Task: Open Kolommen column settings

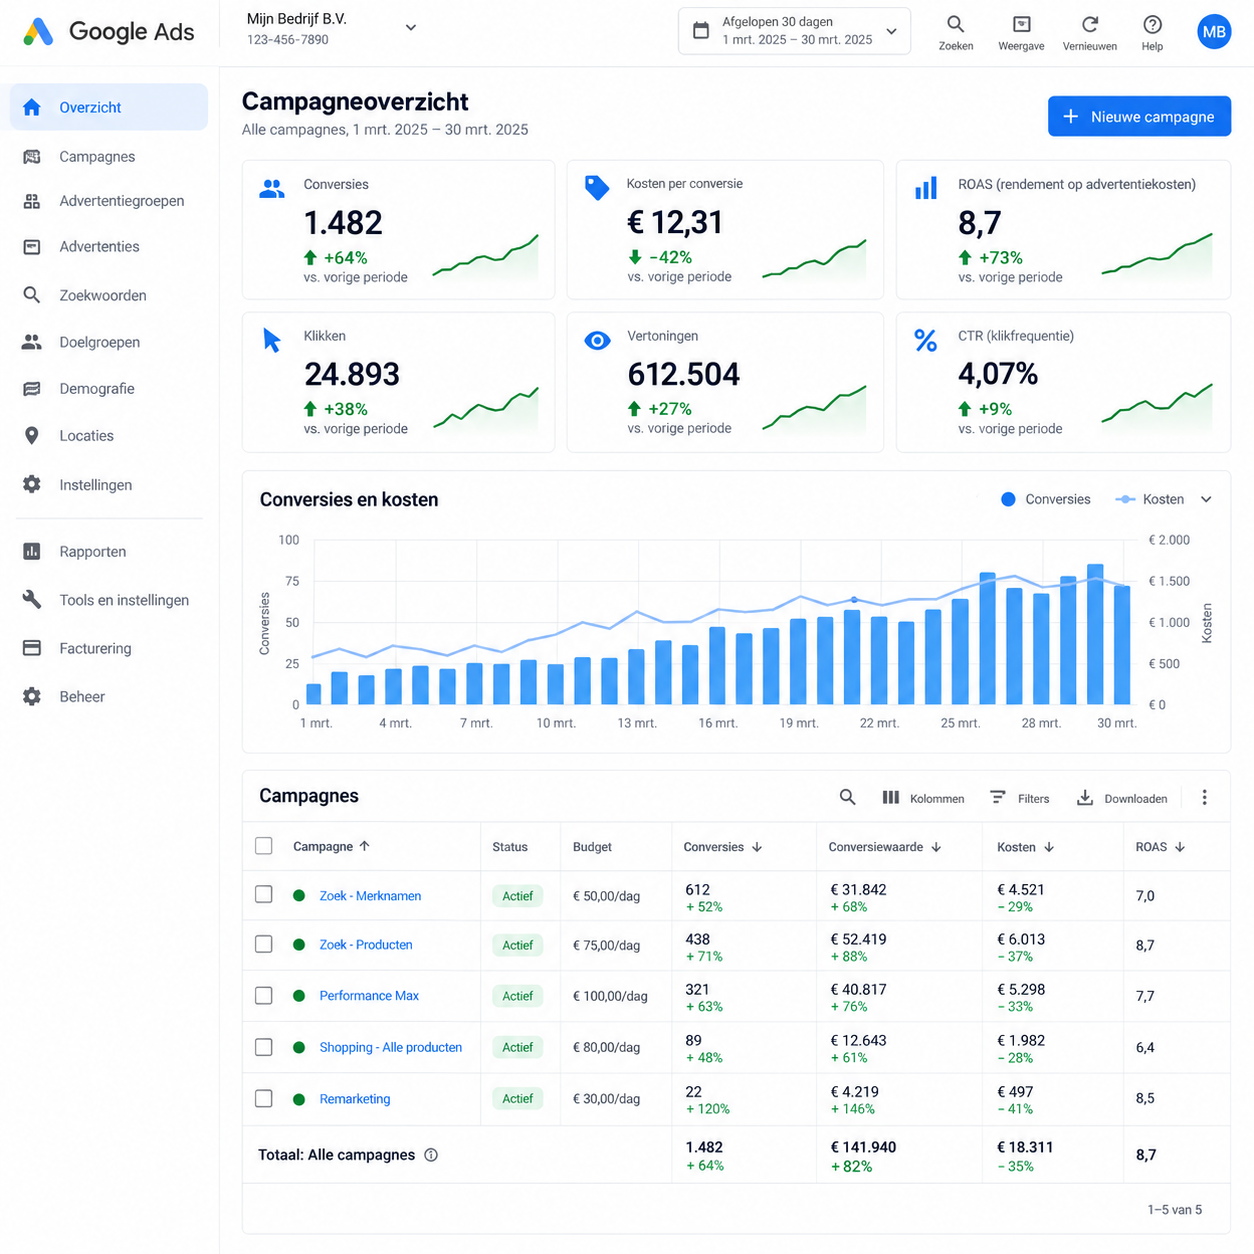Action: tap(923, 798)
